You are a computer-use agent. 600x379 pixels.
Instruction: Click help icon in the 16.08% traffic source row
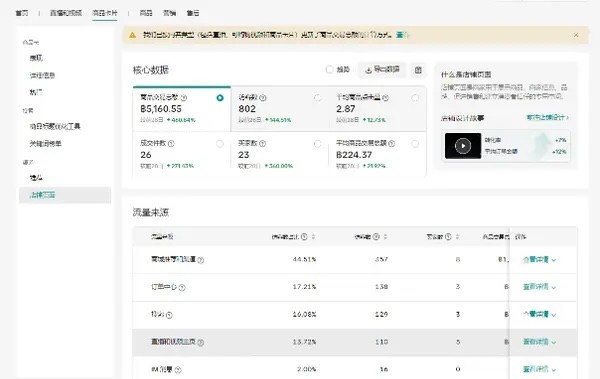coord(169,315)
